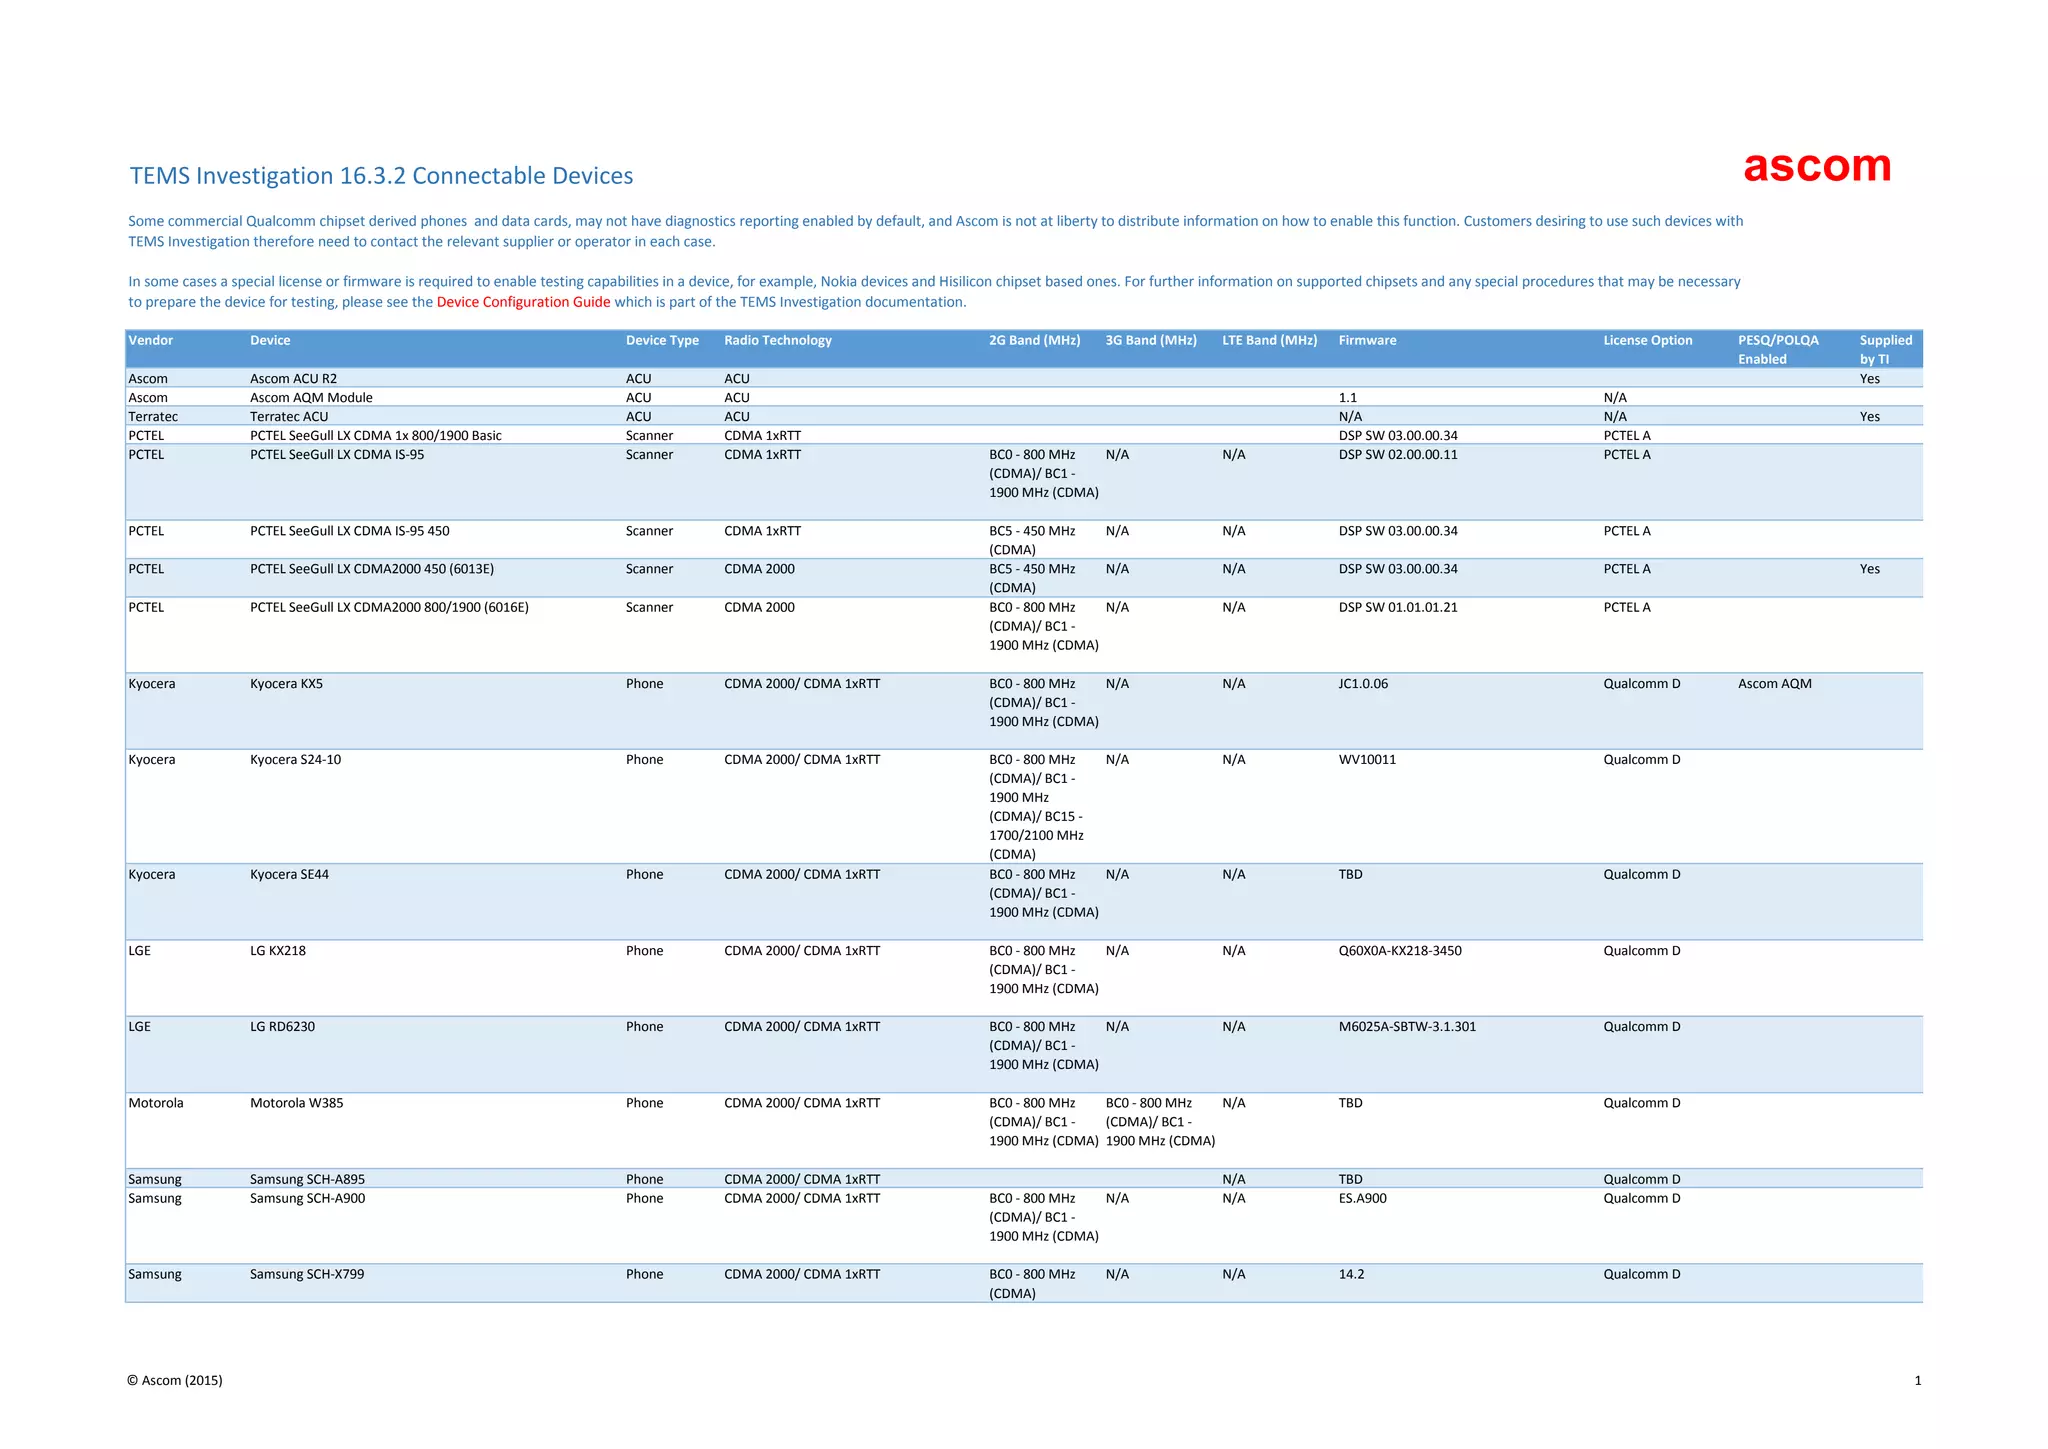This screenshot has width=2048, height=1449.
Task: Click the Firmware column header
Action: click(1367, 341)
